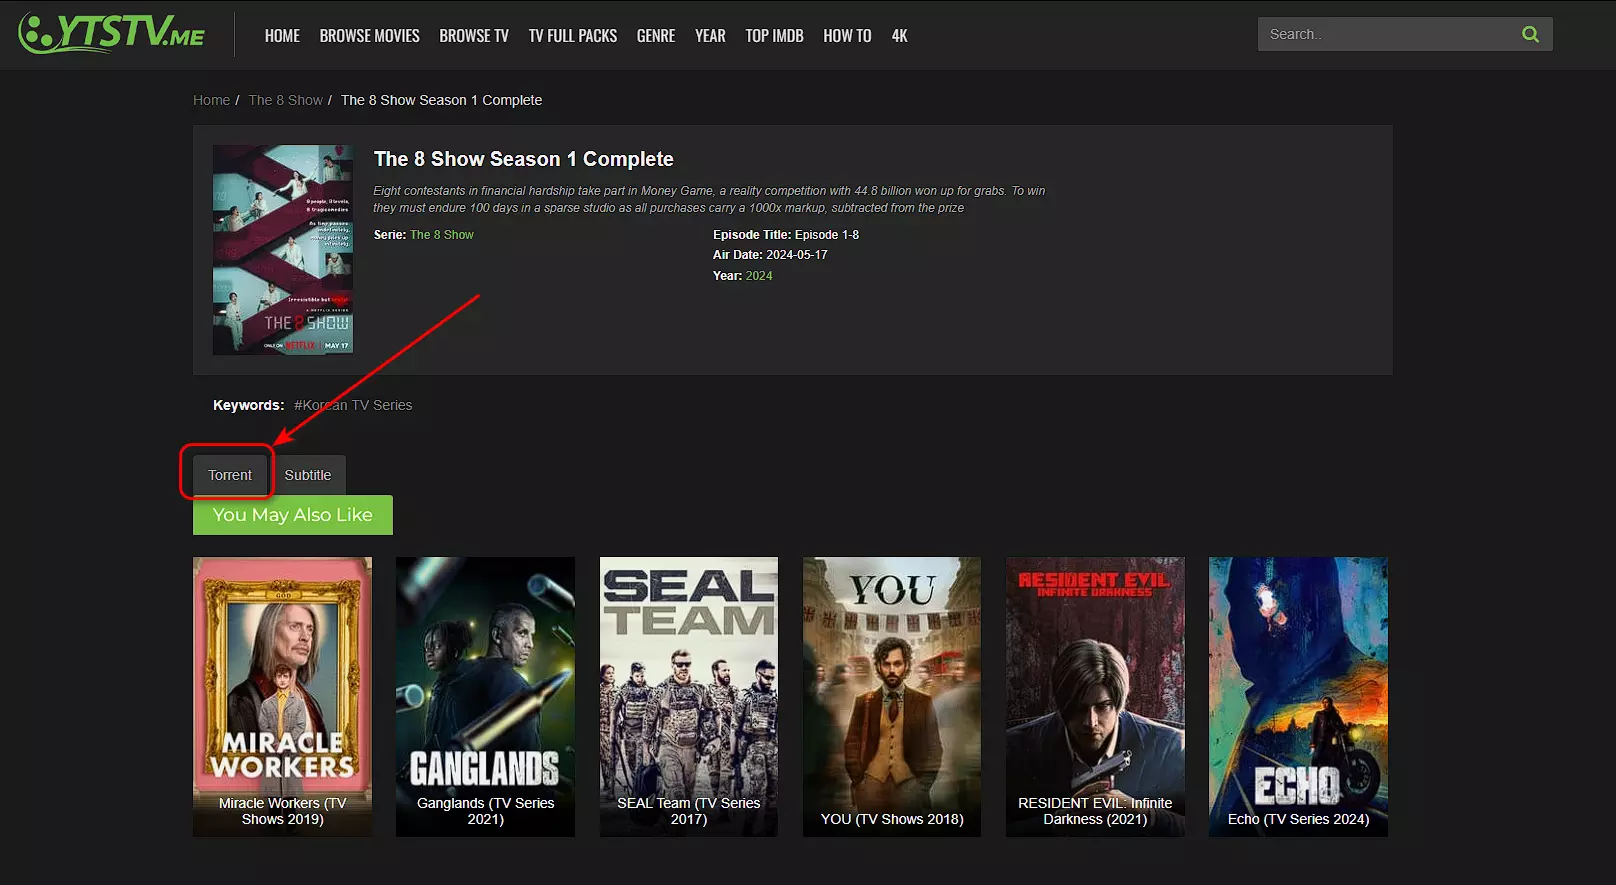
Task: Open the Miracle Workers poster thumbnail
Action: pyautogui.click(x=282, y=696)
